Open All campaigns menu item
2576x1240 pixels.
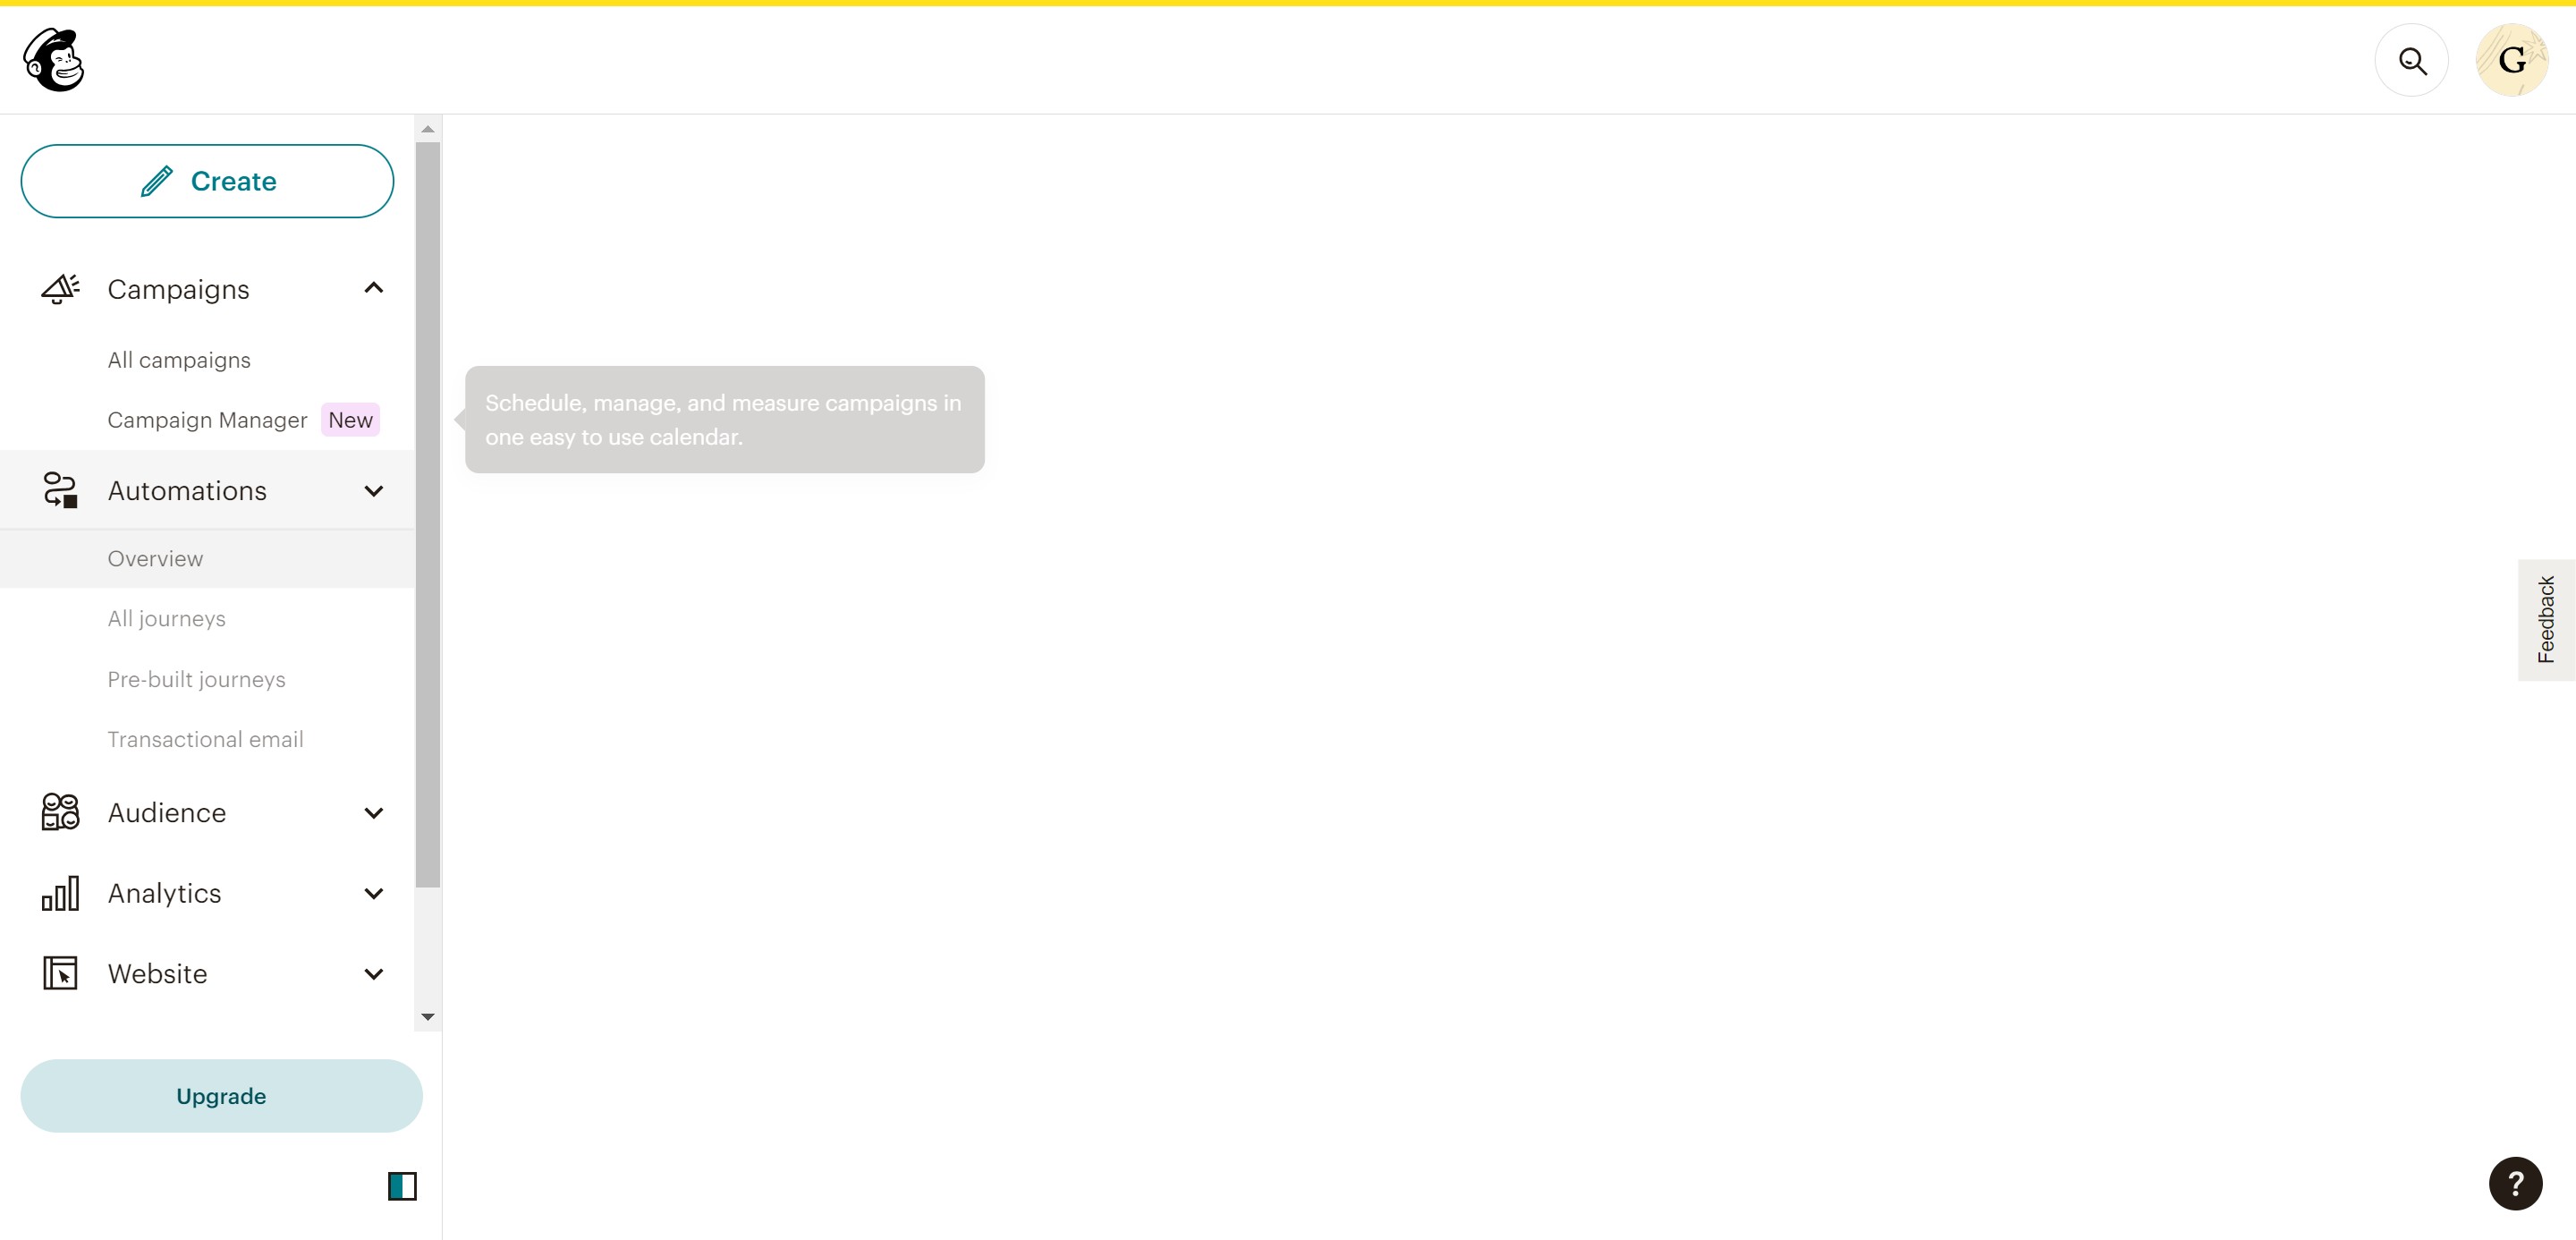[179, 360]
